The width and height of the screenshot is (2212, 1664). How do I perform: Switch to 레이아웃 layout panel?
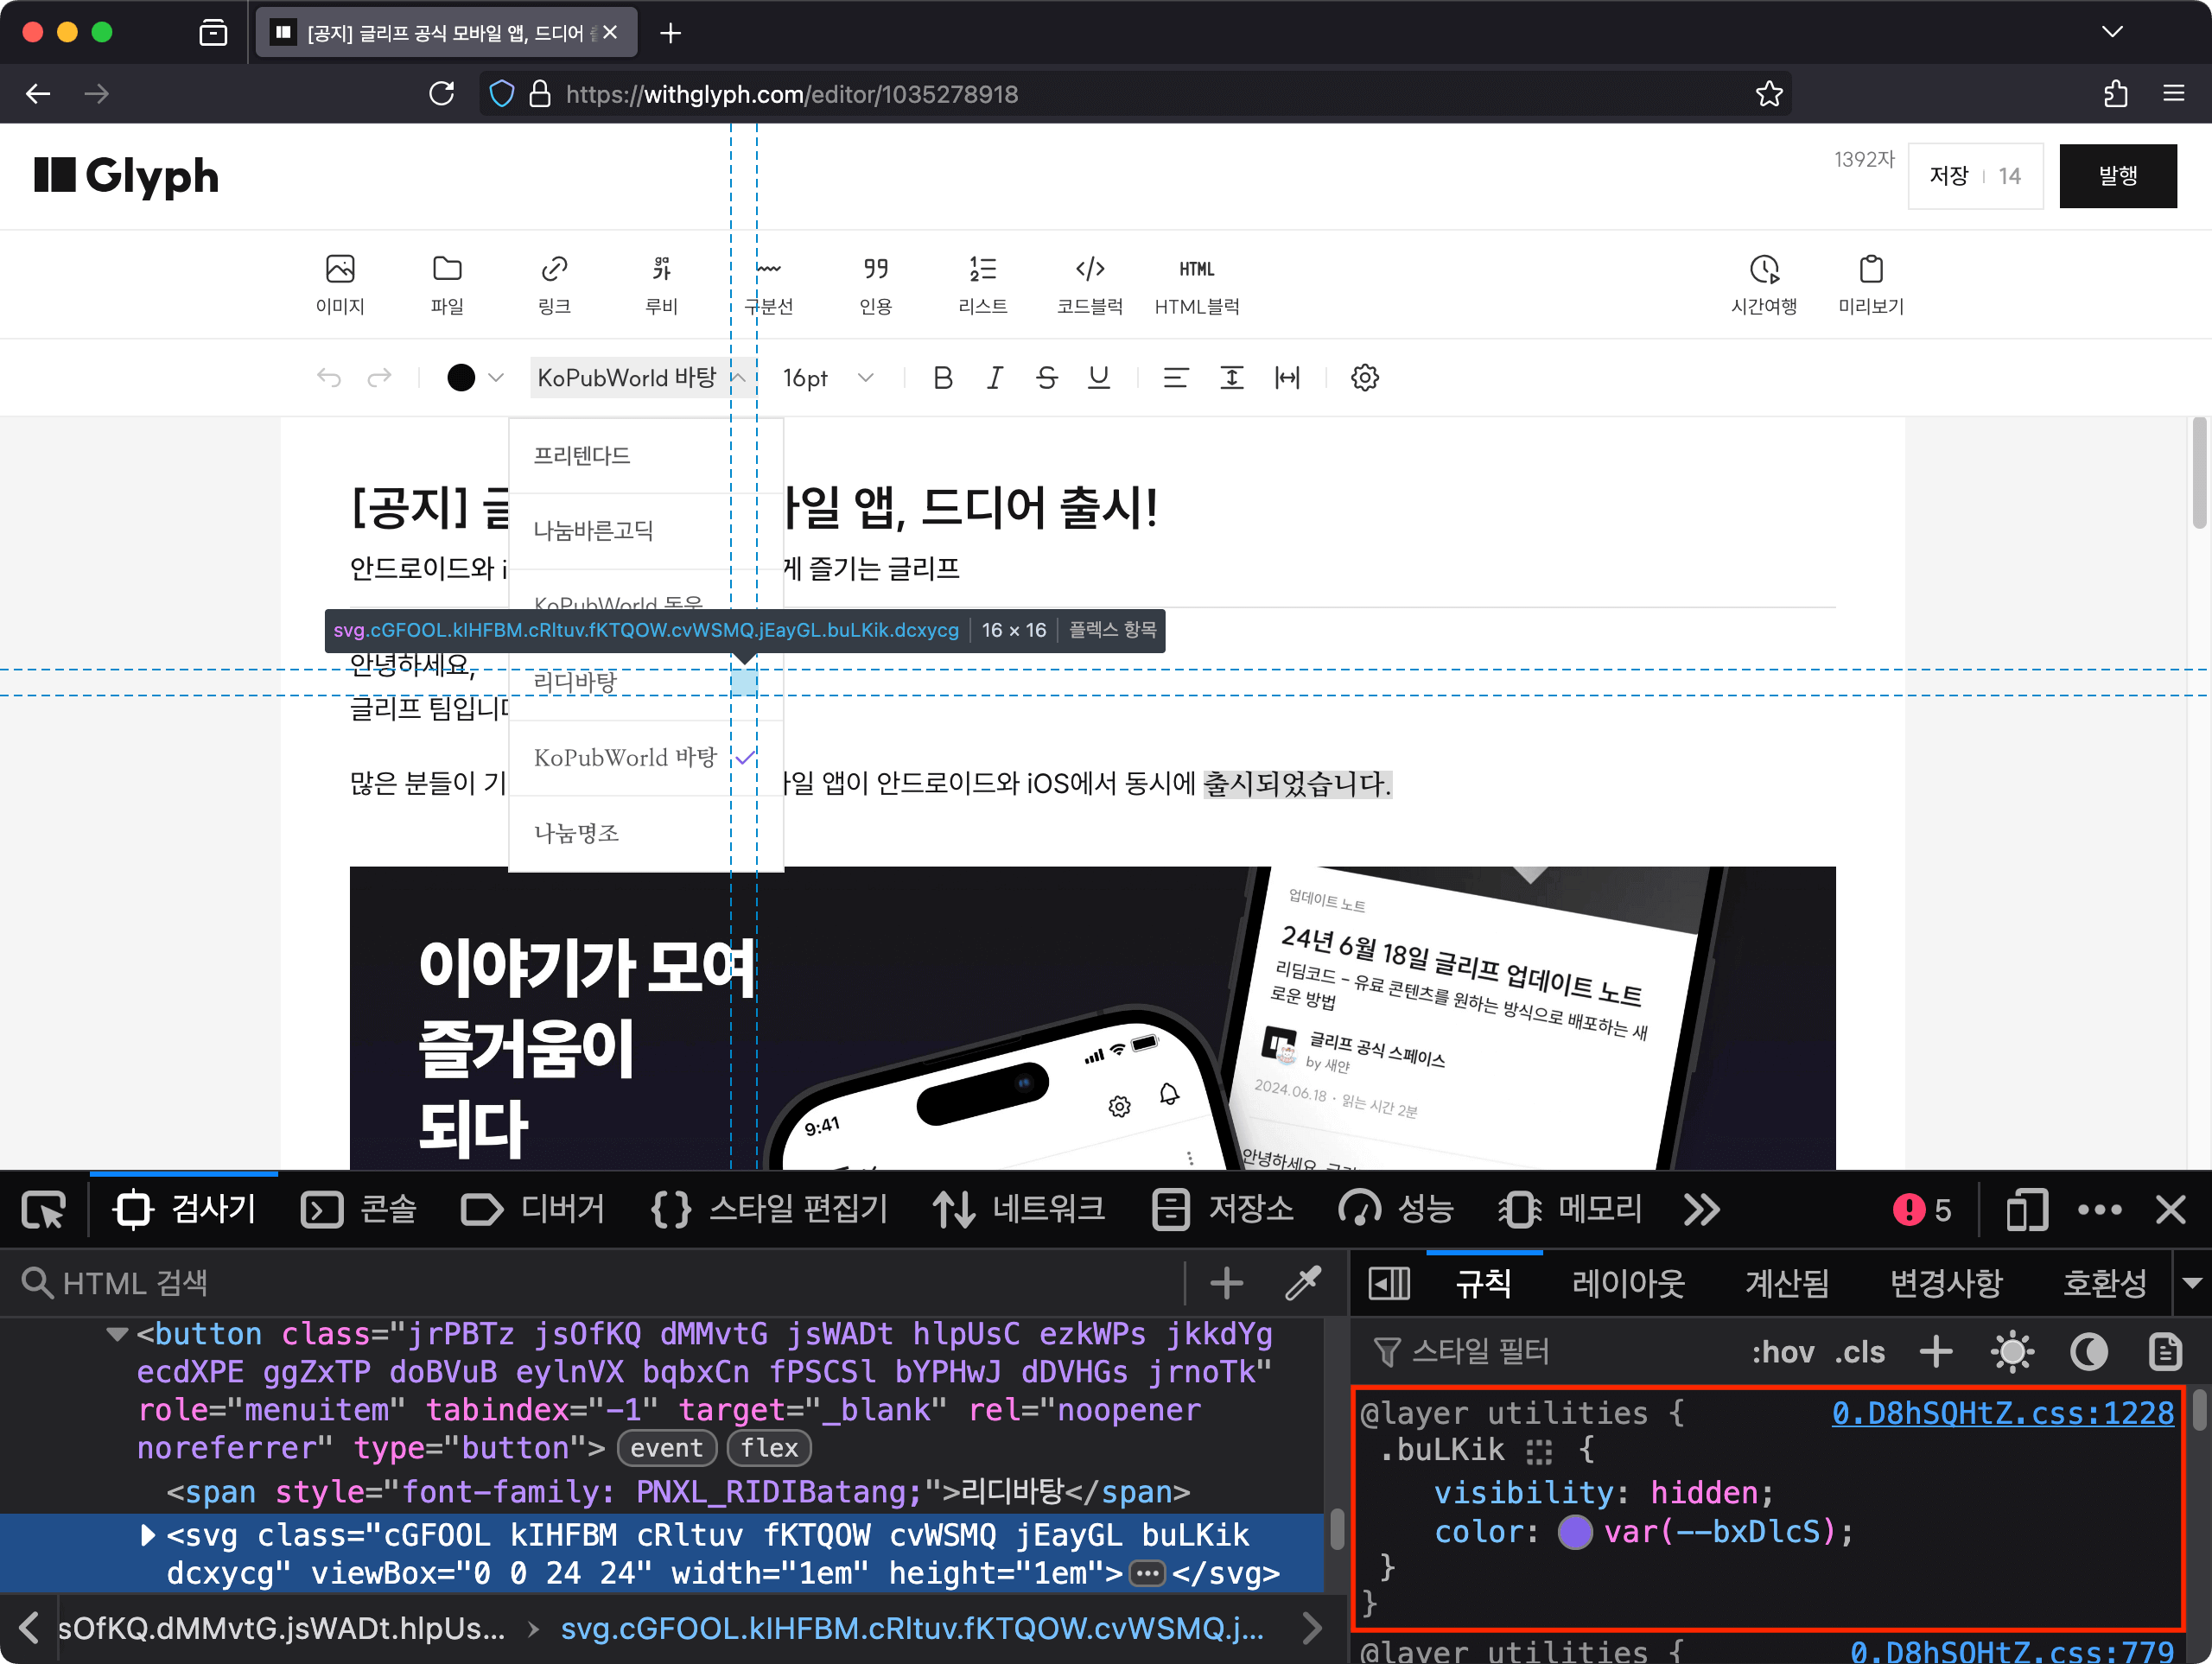point(1629,1283)
